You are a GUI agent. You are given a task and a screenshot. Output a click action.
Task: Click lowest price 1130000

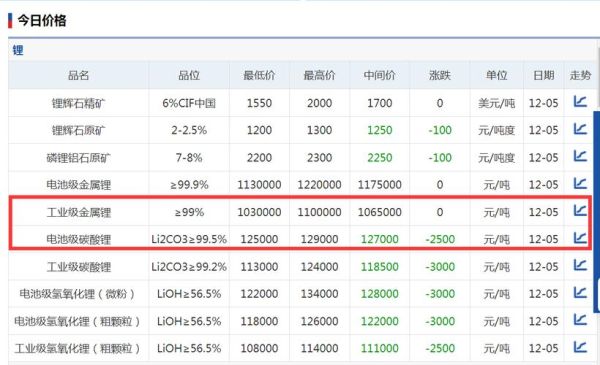(259, 185)
